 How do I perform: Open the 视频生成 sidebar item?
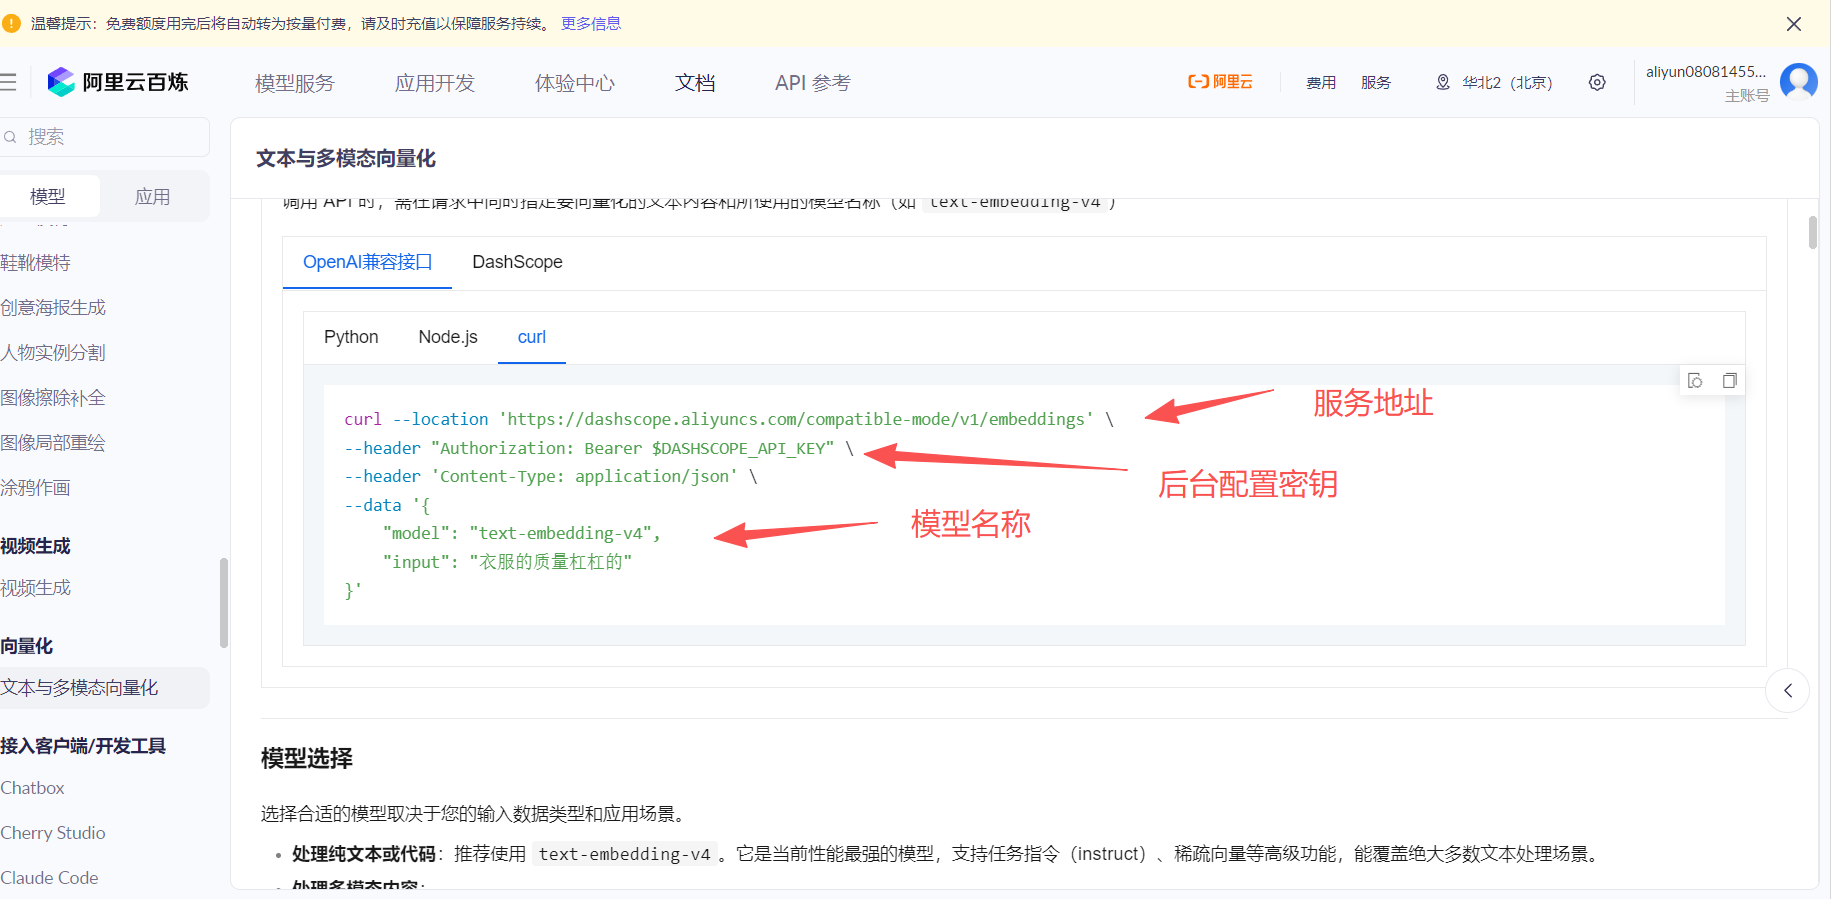click(x=36, y=588)
